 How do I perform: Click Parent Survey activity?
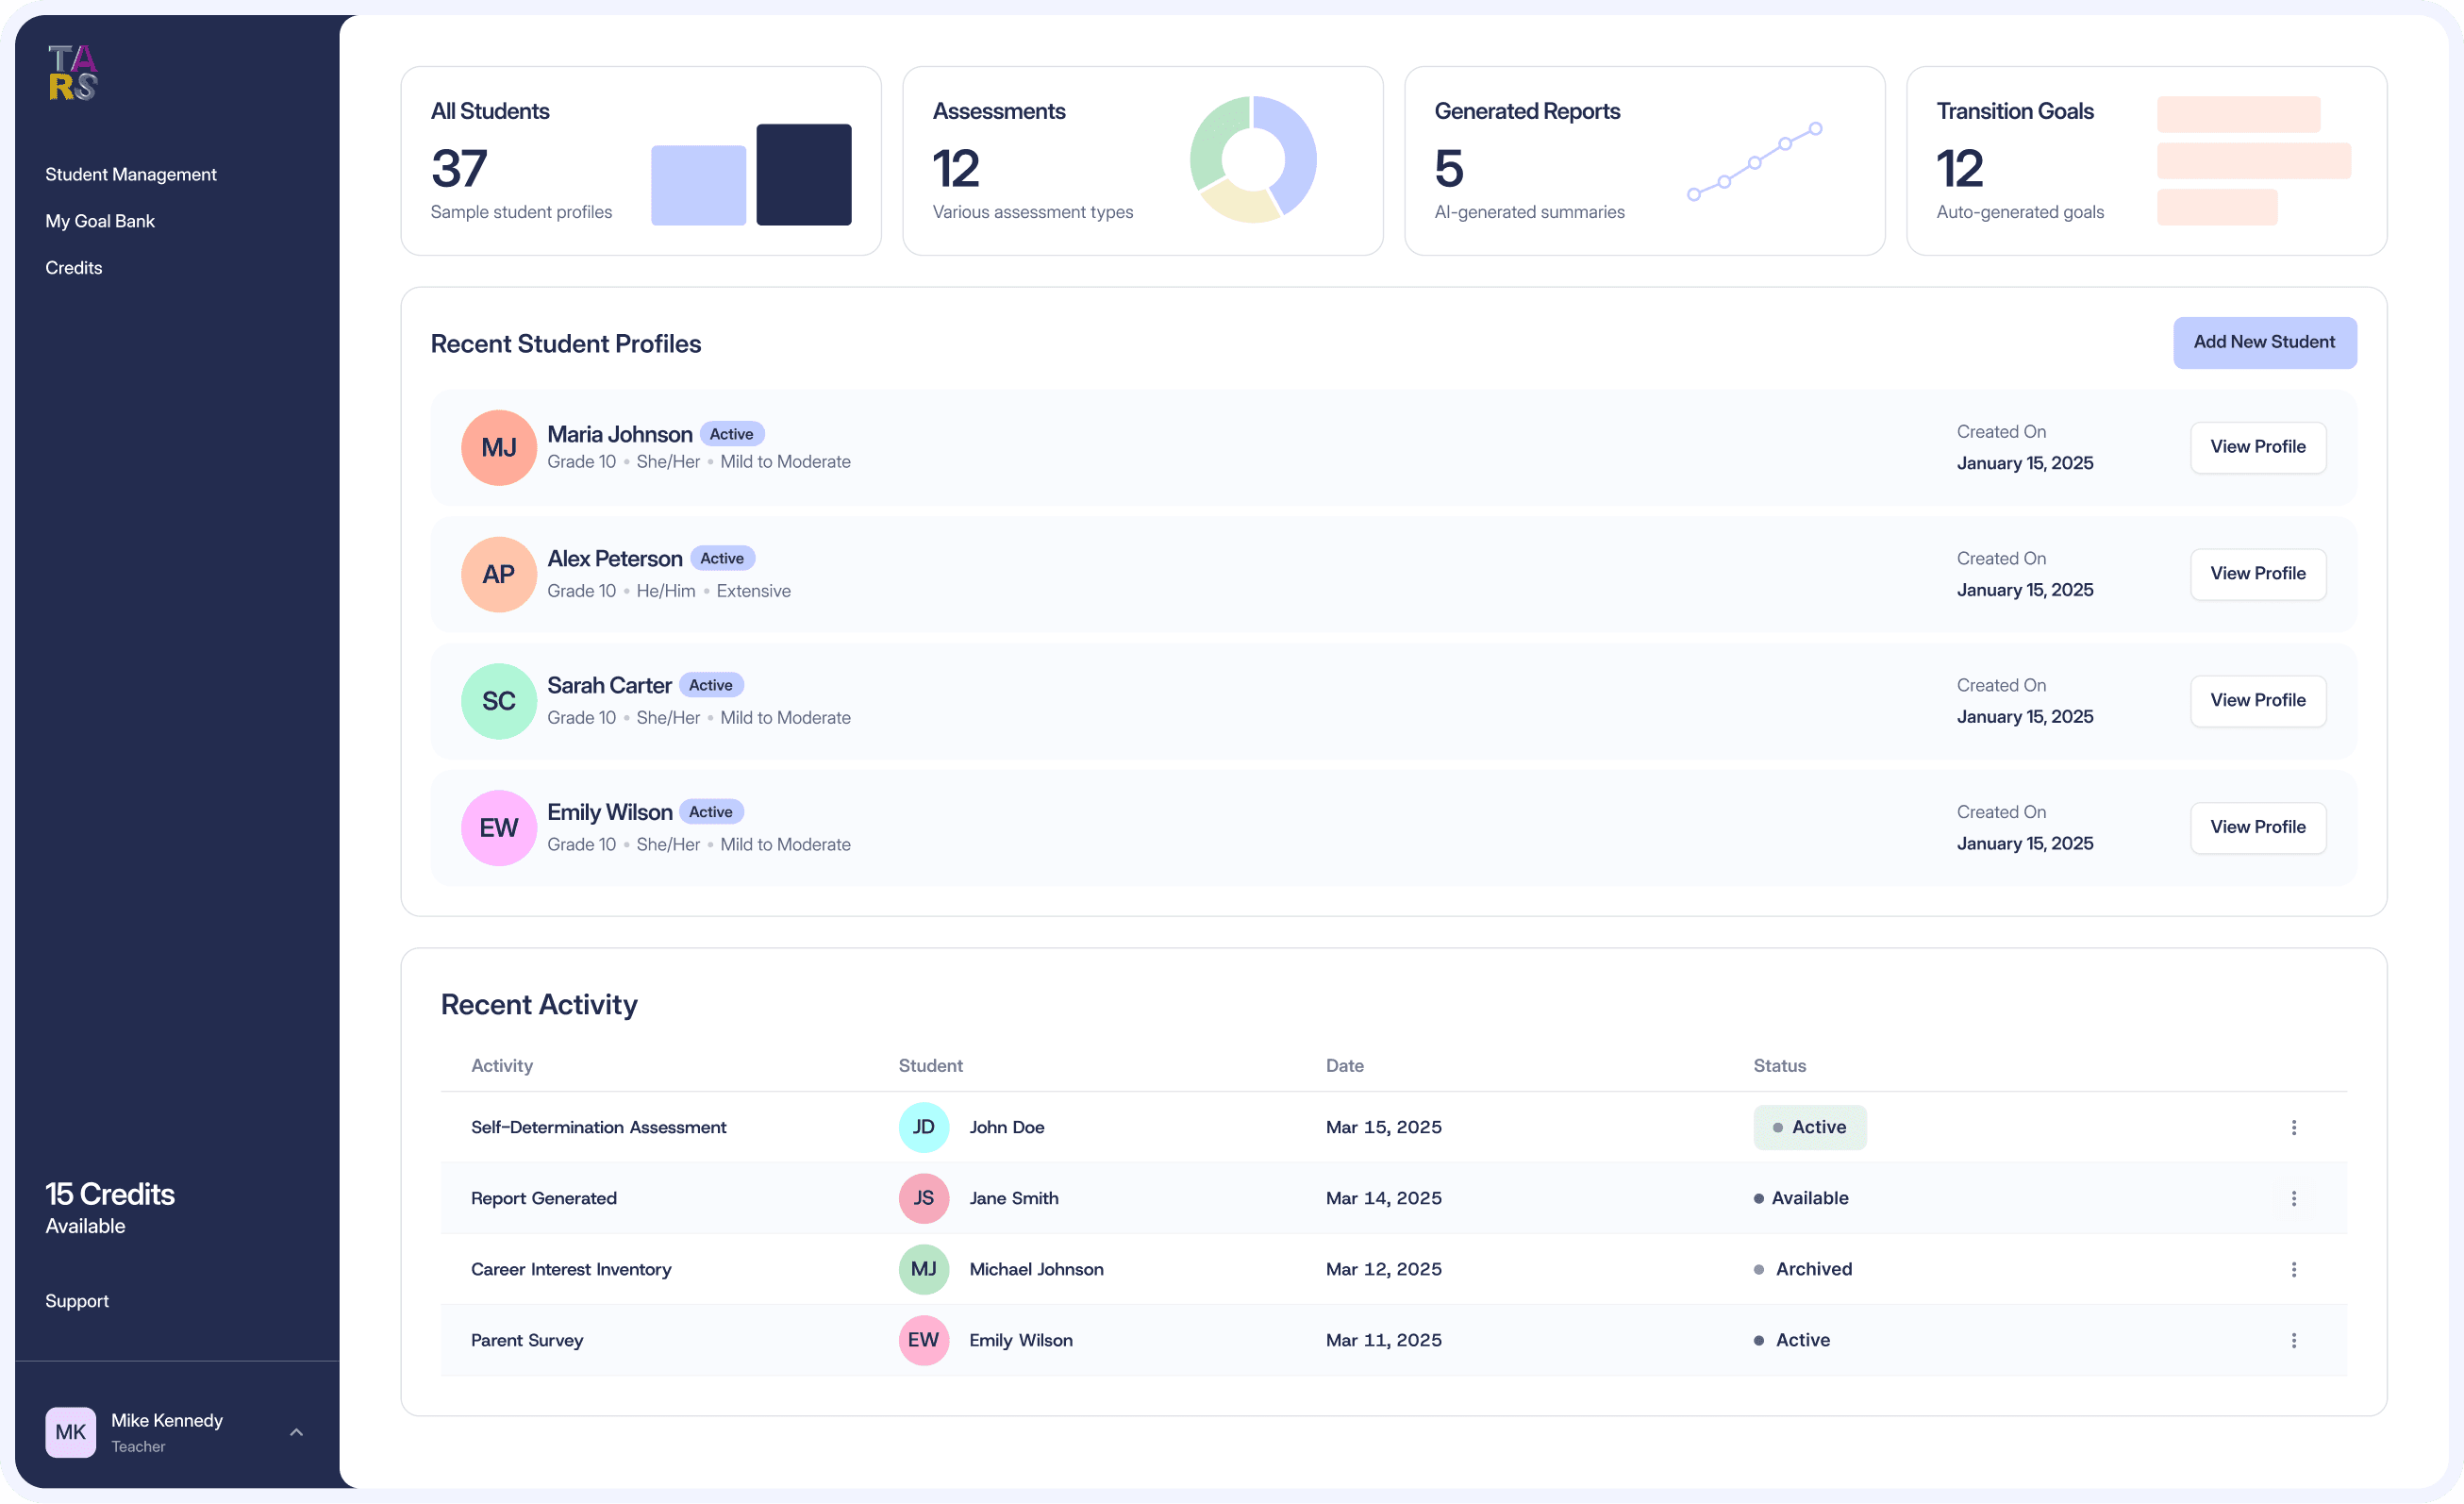(x=527, y=1341)
